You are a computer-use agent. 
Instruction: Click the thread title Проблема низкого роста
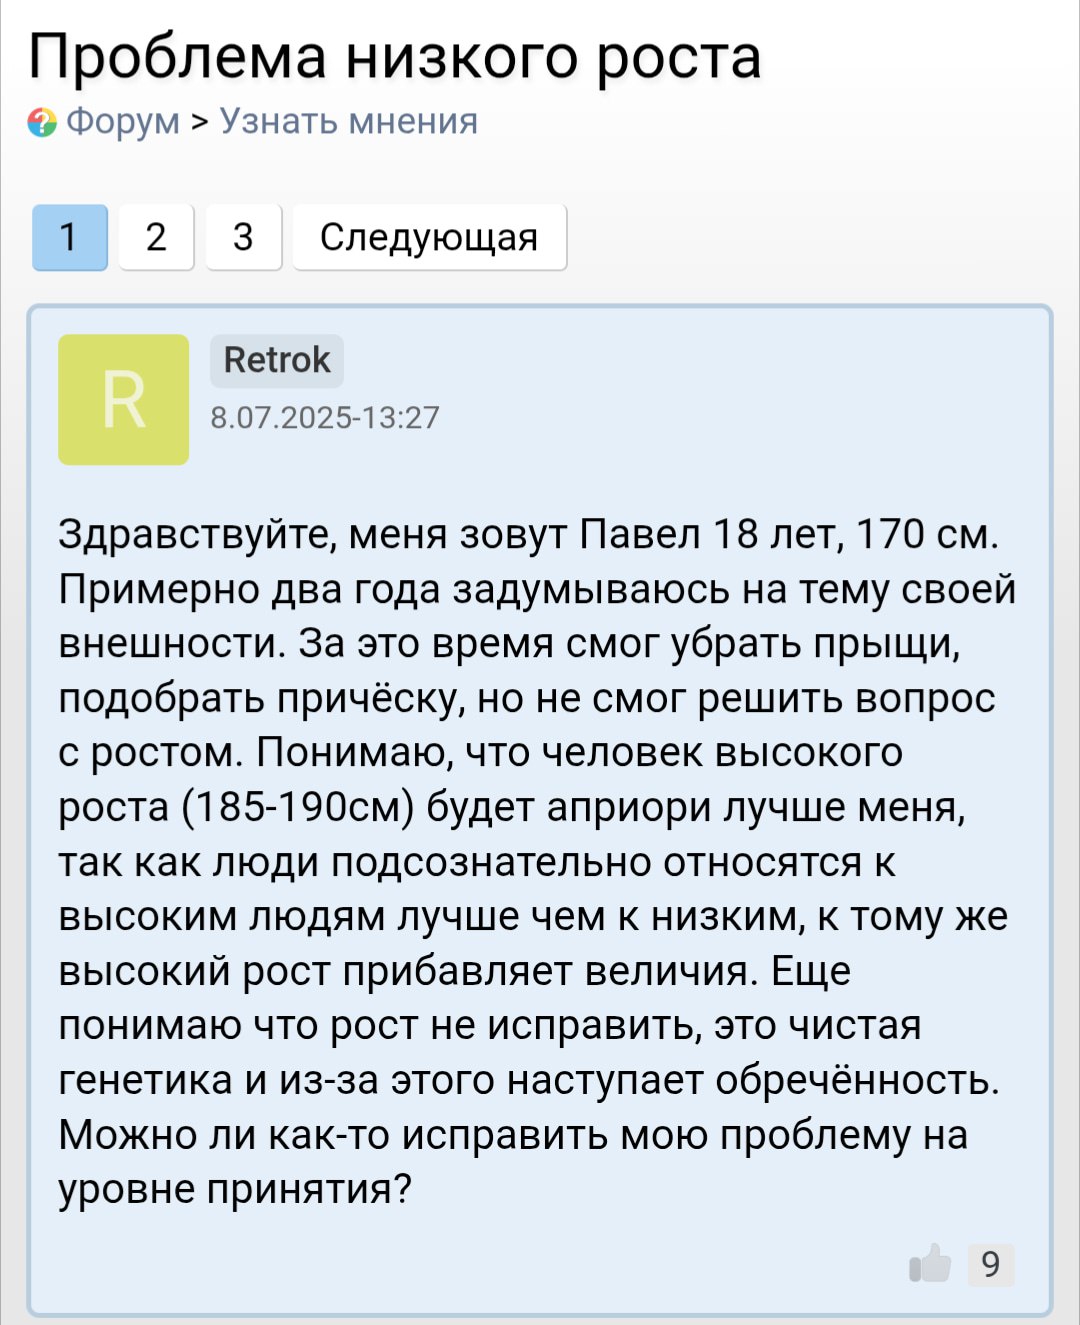(395, 56)
